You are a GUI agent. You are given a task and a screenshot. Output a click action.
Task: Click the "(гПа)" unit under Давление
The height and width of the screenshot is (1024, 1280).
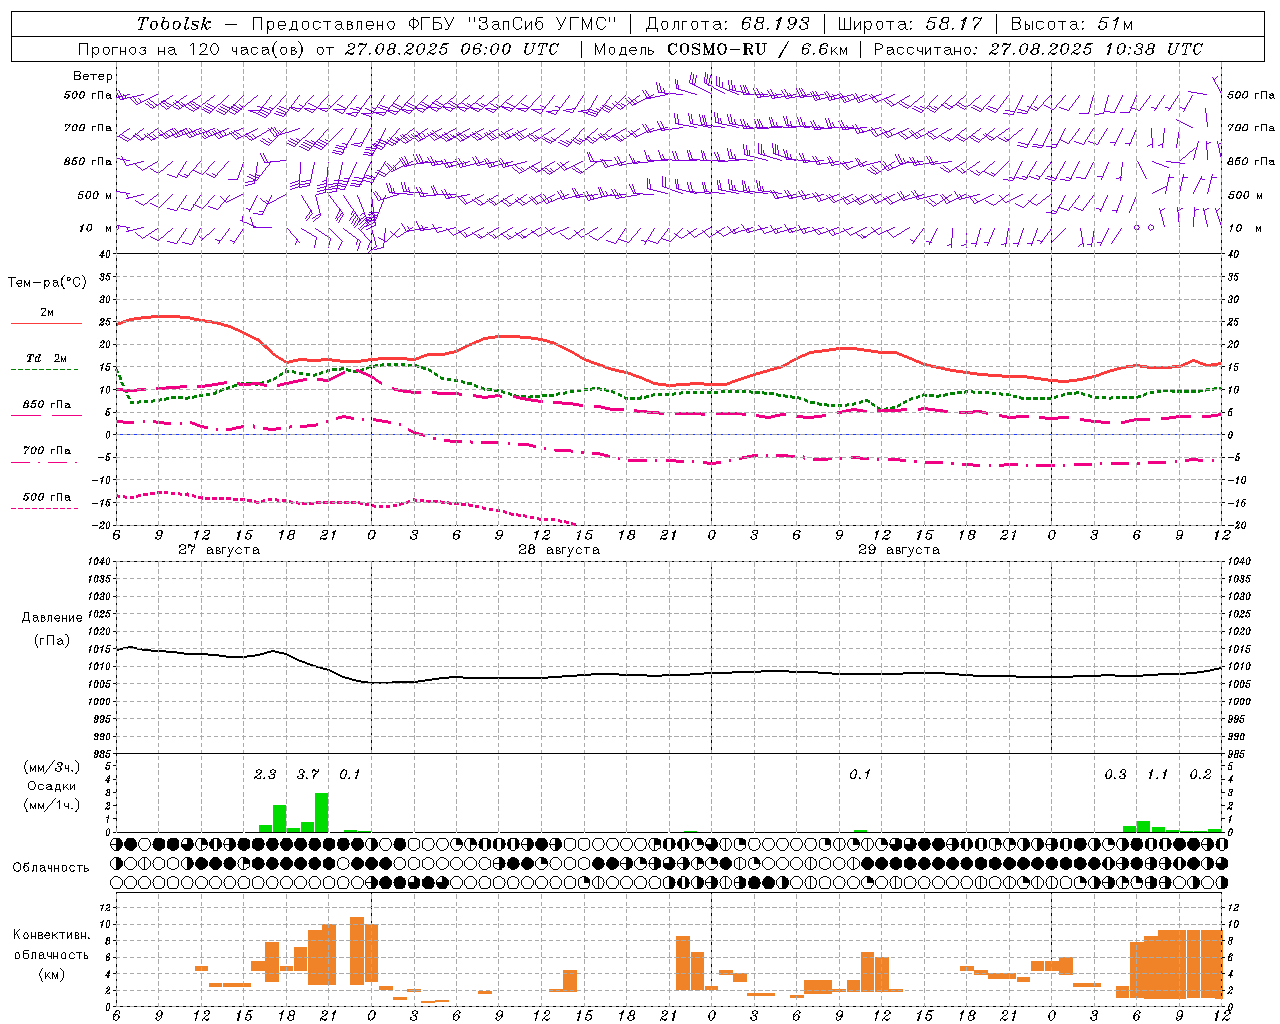pos(51,640)
